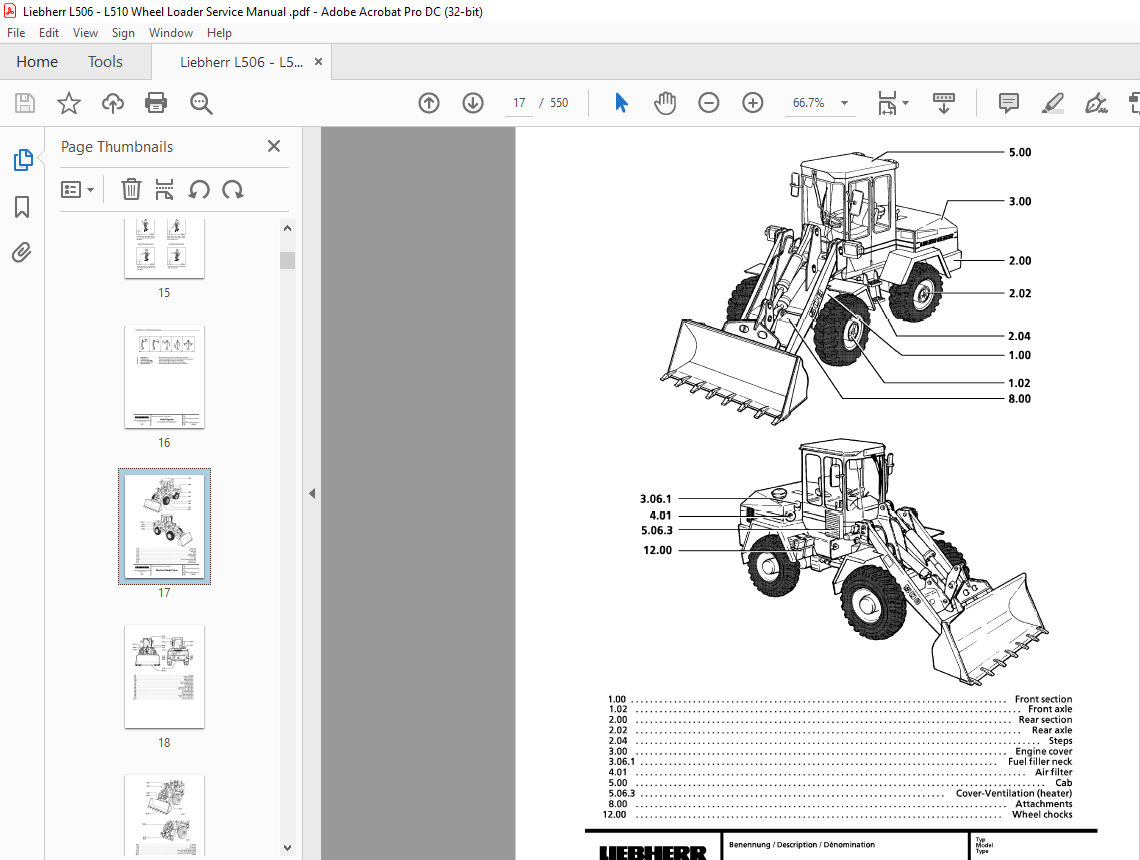
Task: Collapse navigation pane with arrow
Action: (x=312, y=494)
